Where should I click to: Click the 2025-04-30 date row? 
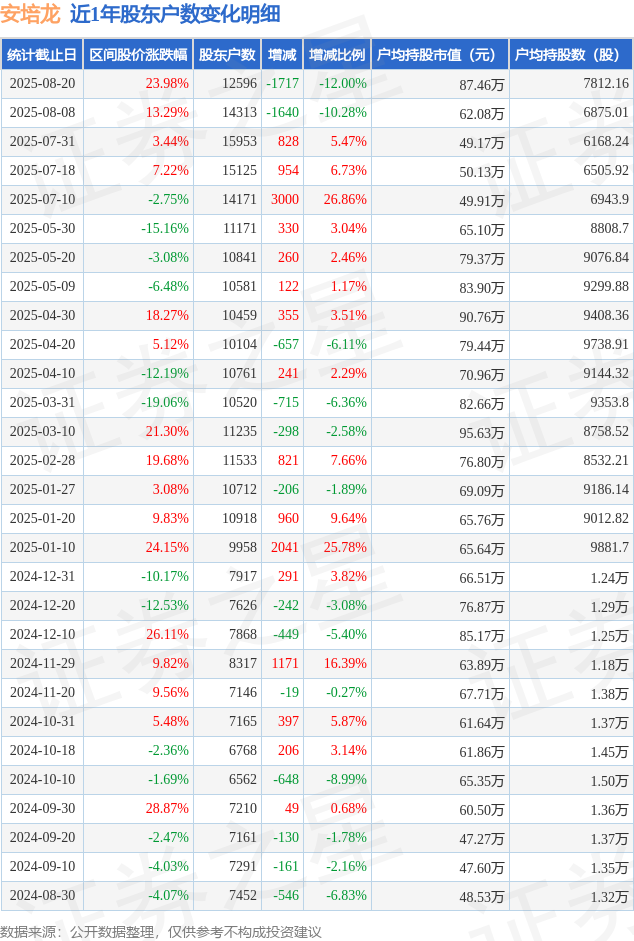click(x=317, y=315)
